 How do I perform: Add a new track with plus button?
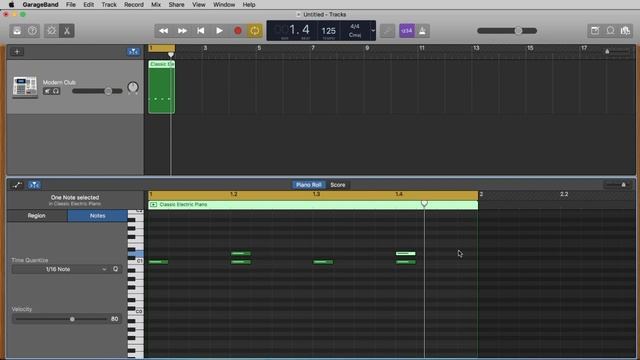coord(17,52)
